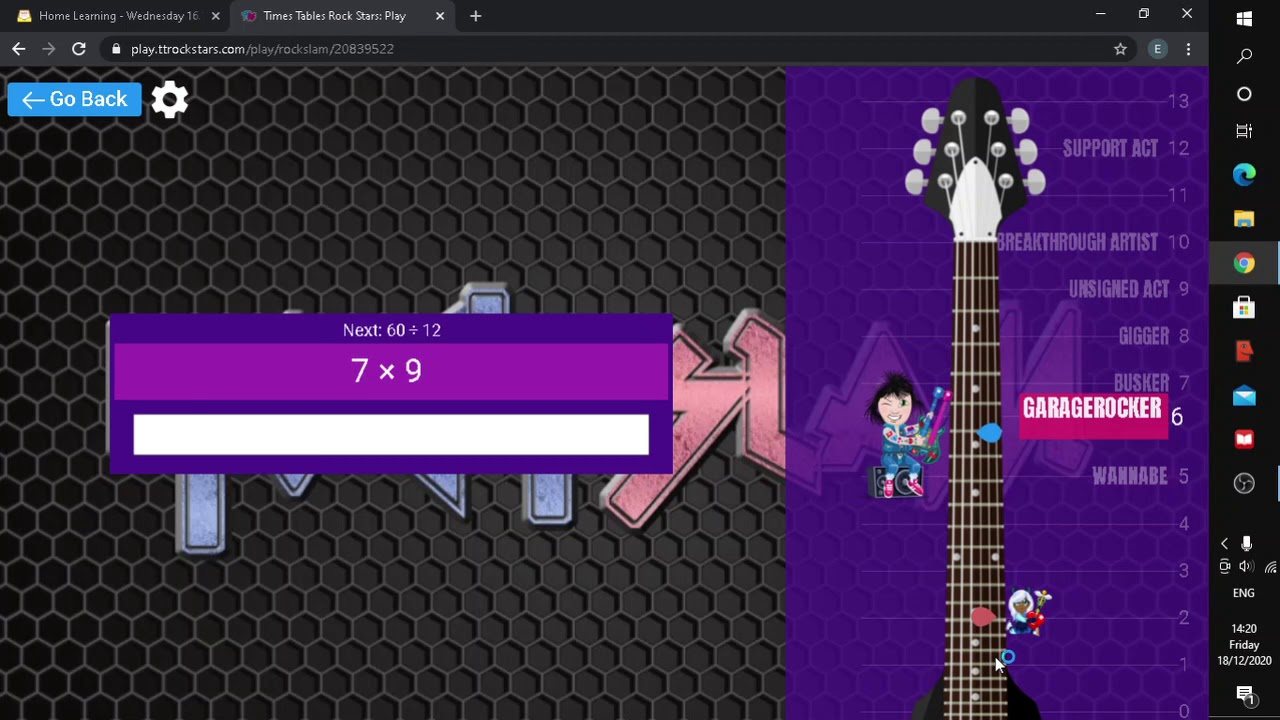This screenshot has height=720, width=1280.
Task: Open the red face app on taskbar
Action: tap(1244, 351)
